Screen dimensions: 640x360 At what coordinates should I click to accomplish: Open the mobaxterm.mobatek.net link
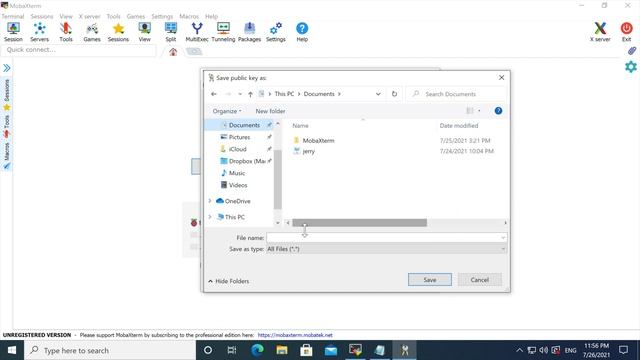click(x=295, y=335)
